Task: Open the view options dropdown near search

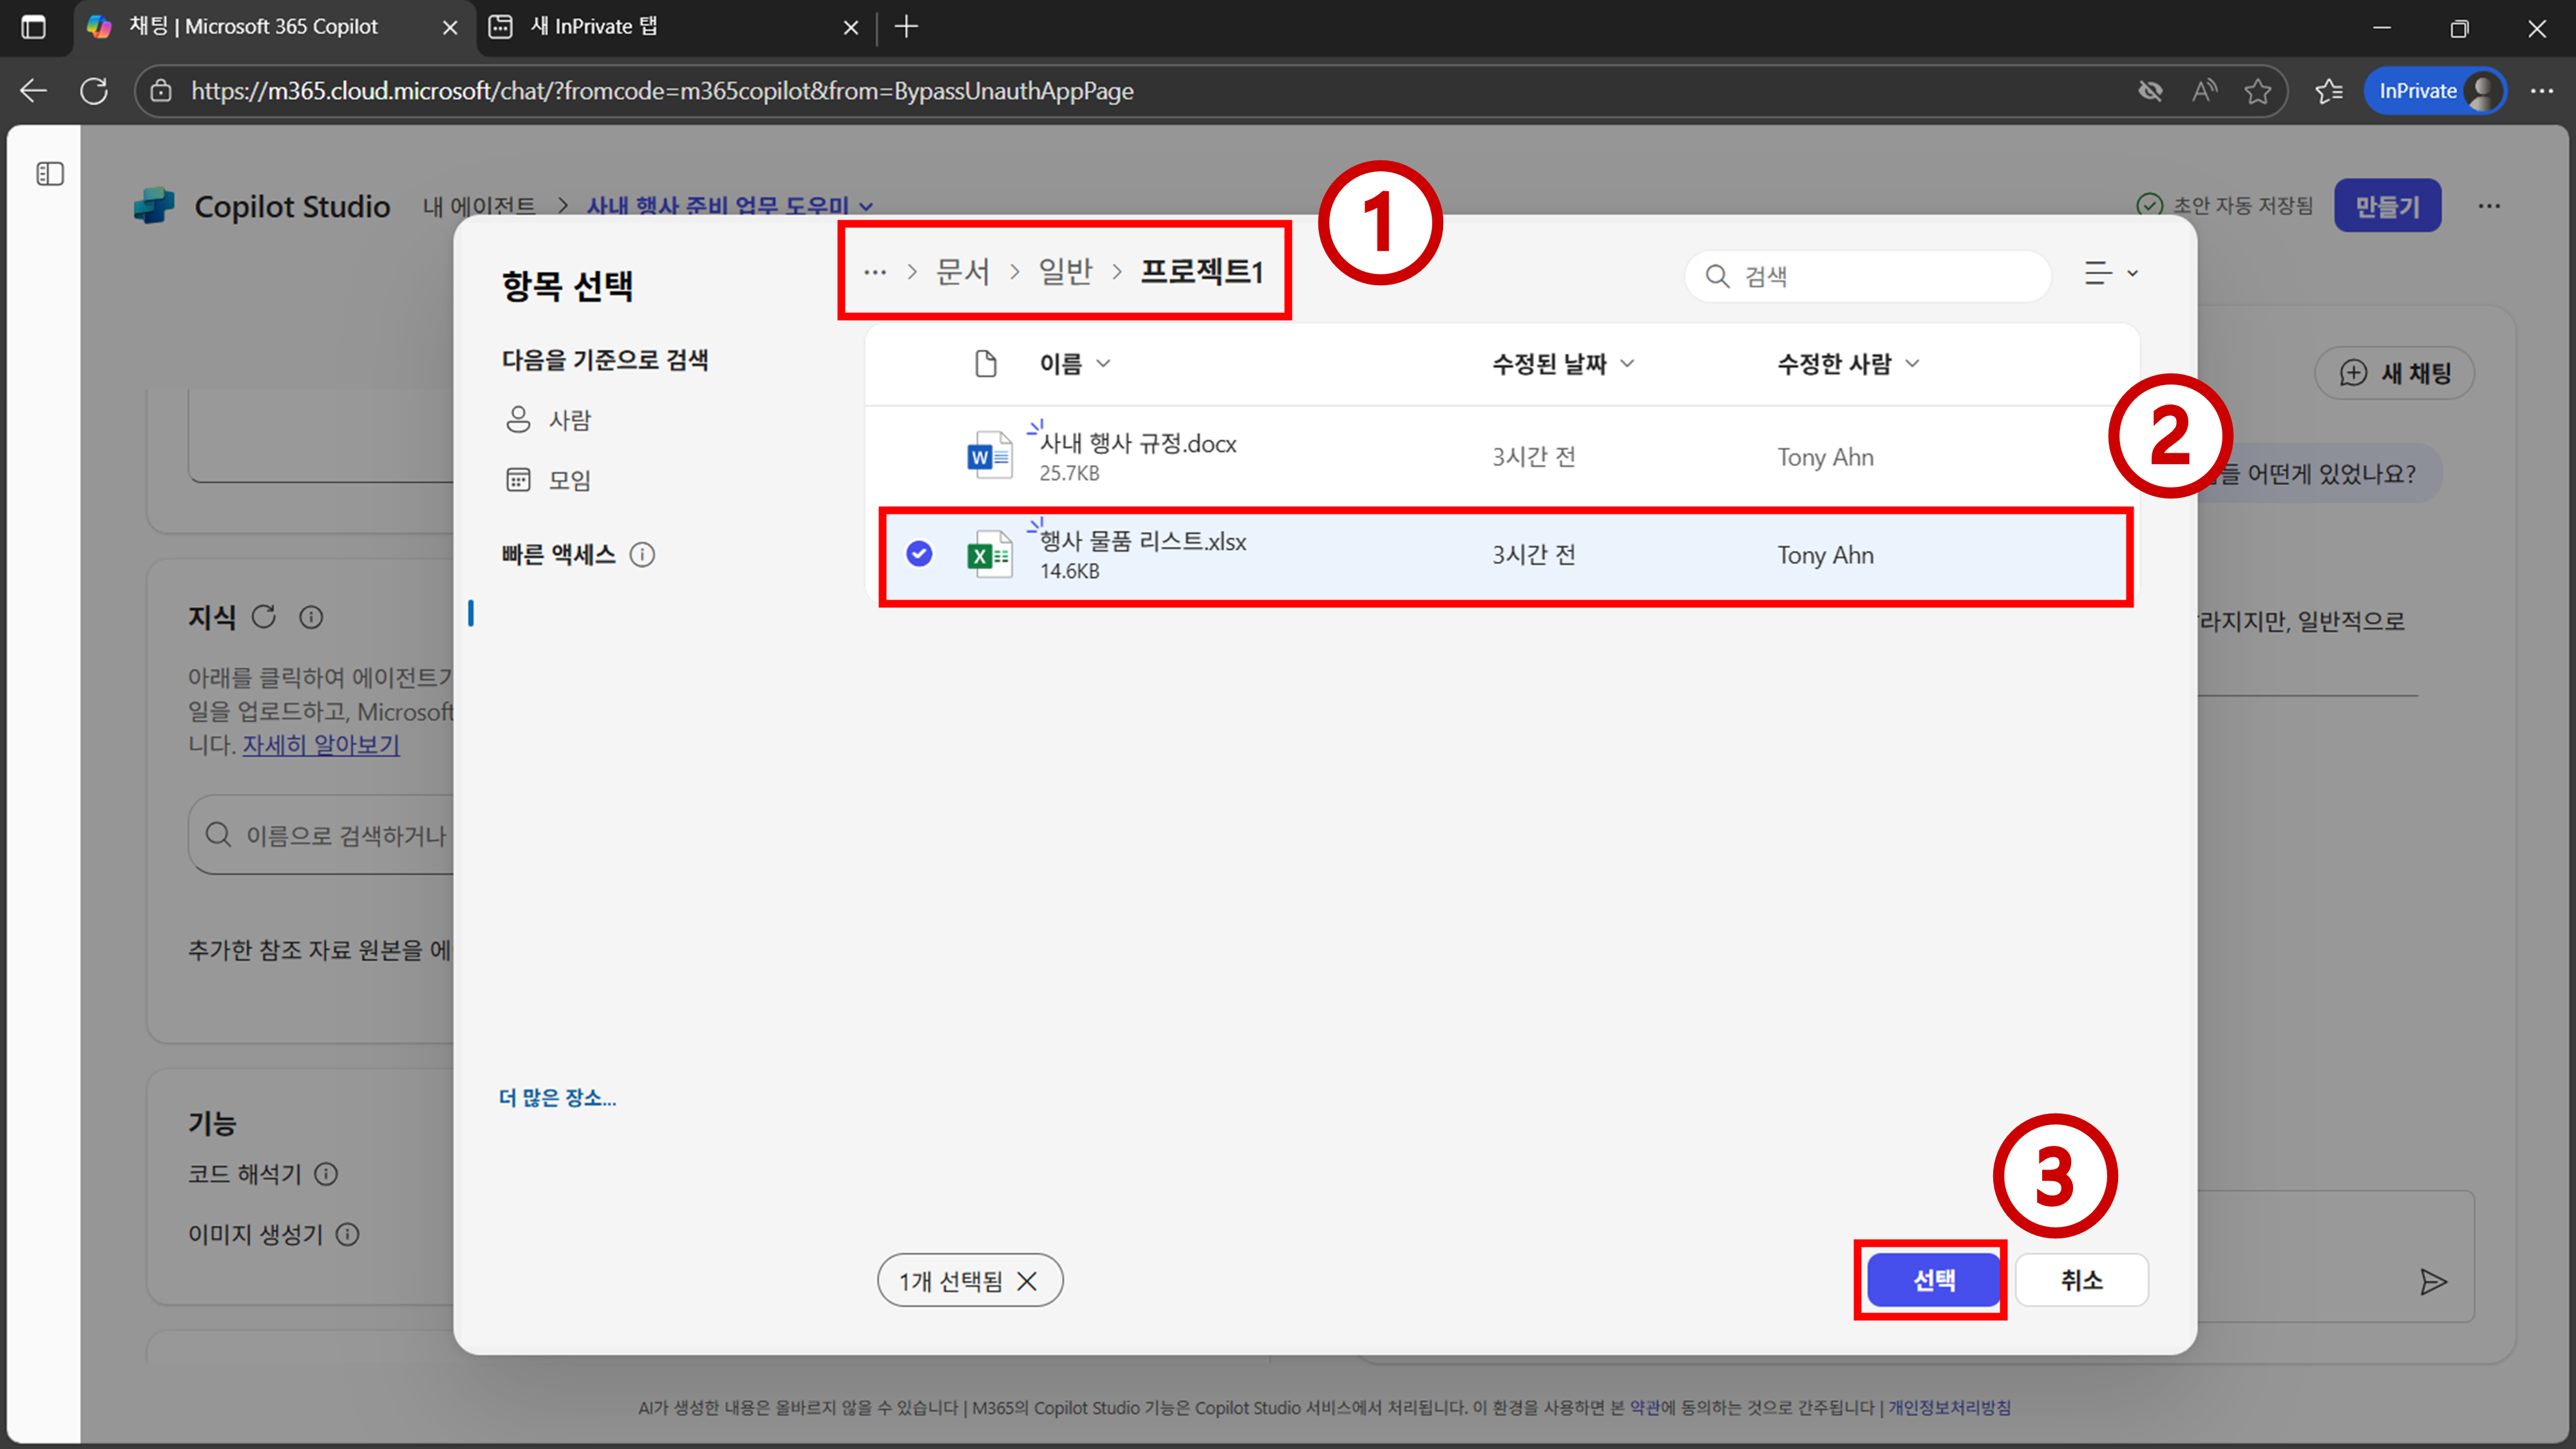Action: pos(2110,273)
